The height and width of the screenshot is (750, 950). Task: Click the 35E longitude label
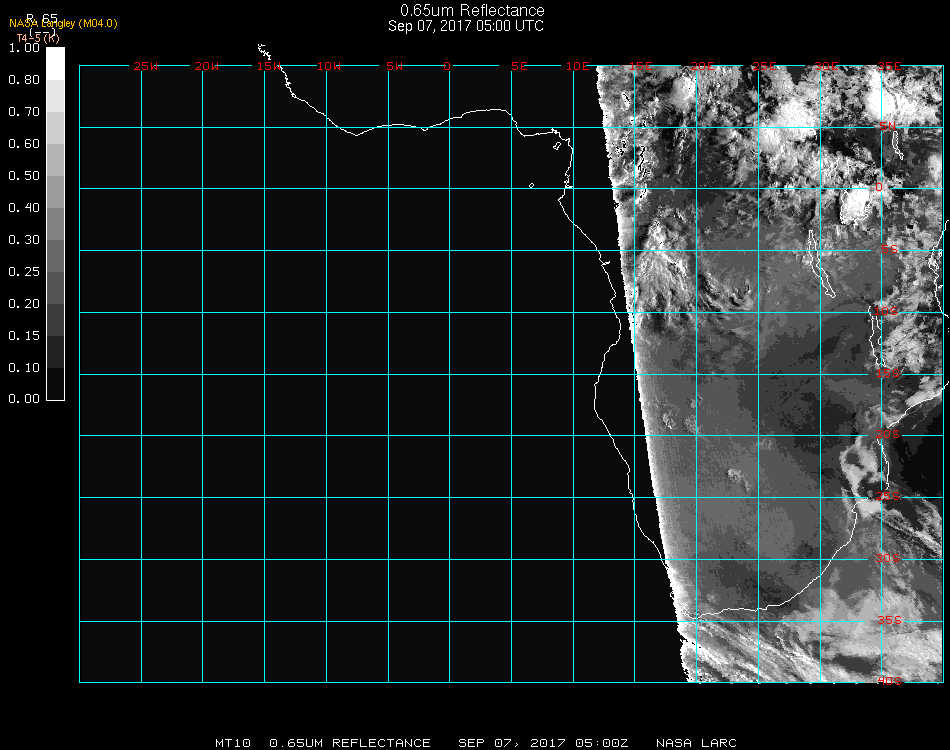click(889, 66)
